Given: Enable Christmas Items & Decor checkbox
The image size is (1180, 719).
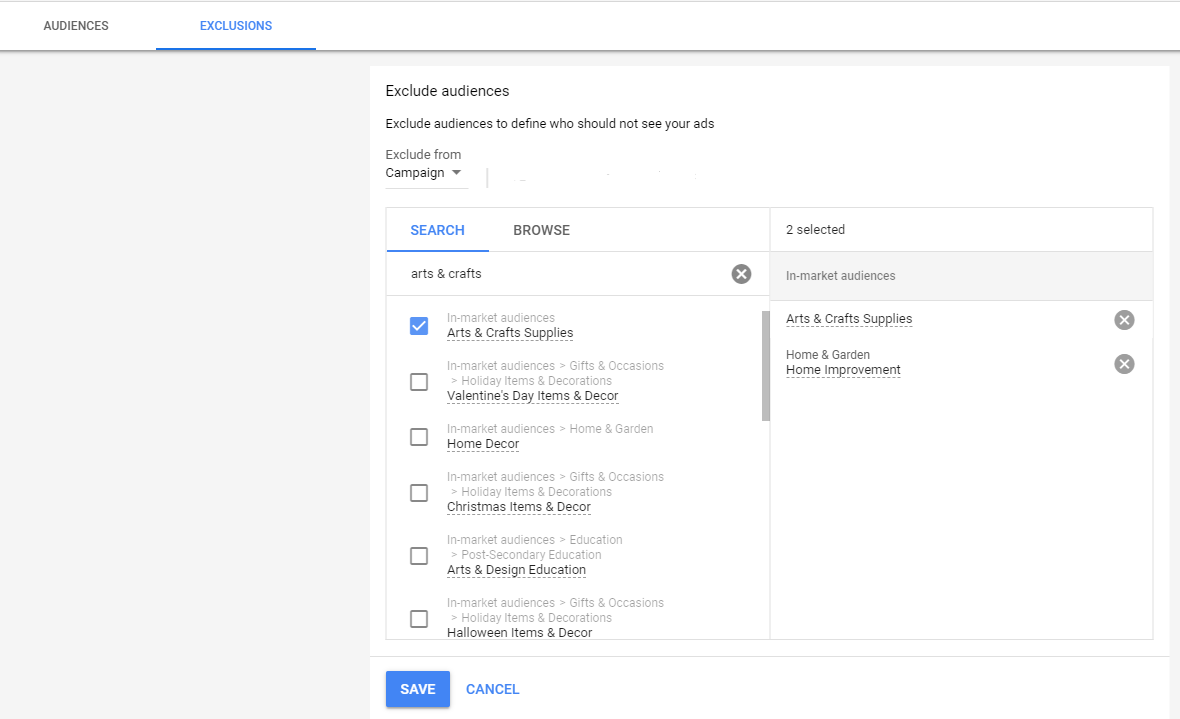Looking at the screenshot, I should pyautogui.click(x=419, y=493).
